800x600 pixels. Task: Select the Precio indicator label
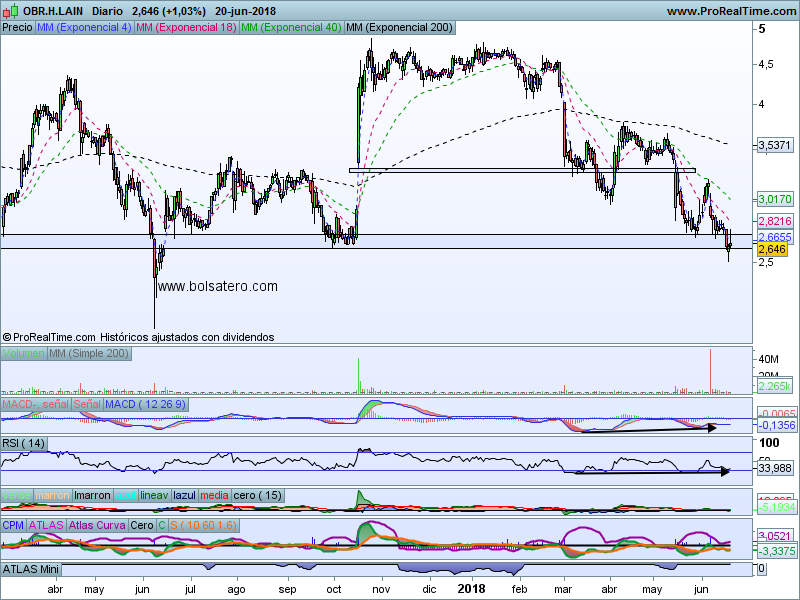point(17,28)
